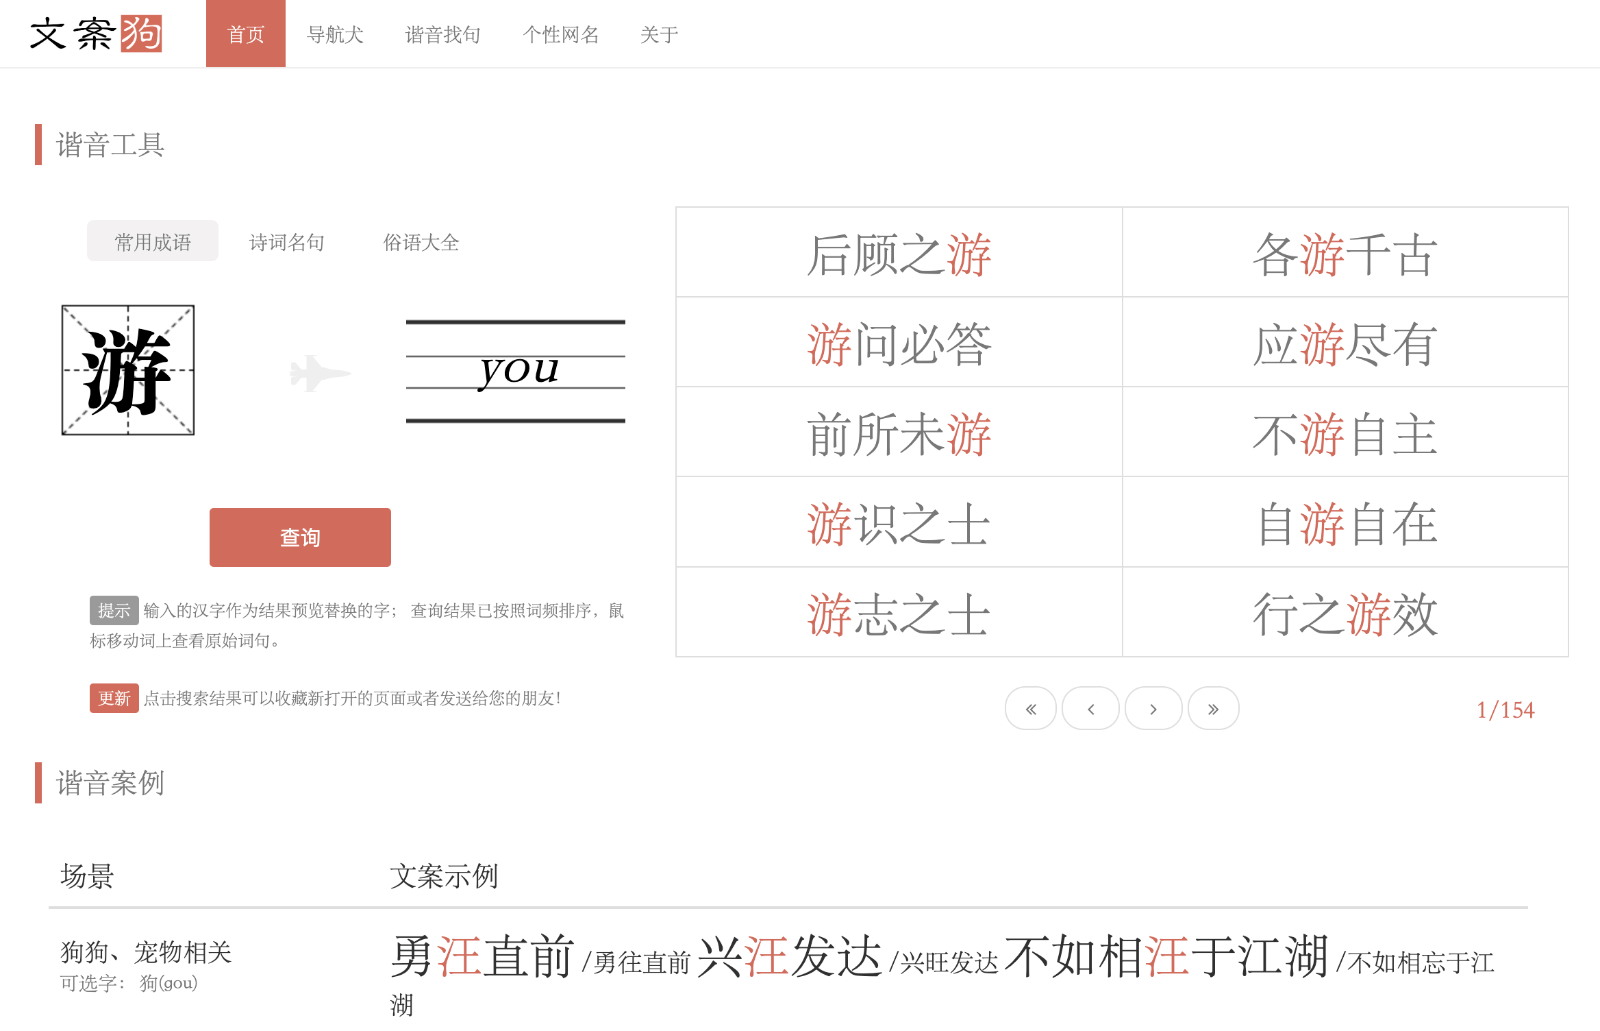The width and height of the screenshot is (1600, 1031).
Task: Jump to the last results page
Action: (x=1213, y=709)
